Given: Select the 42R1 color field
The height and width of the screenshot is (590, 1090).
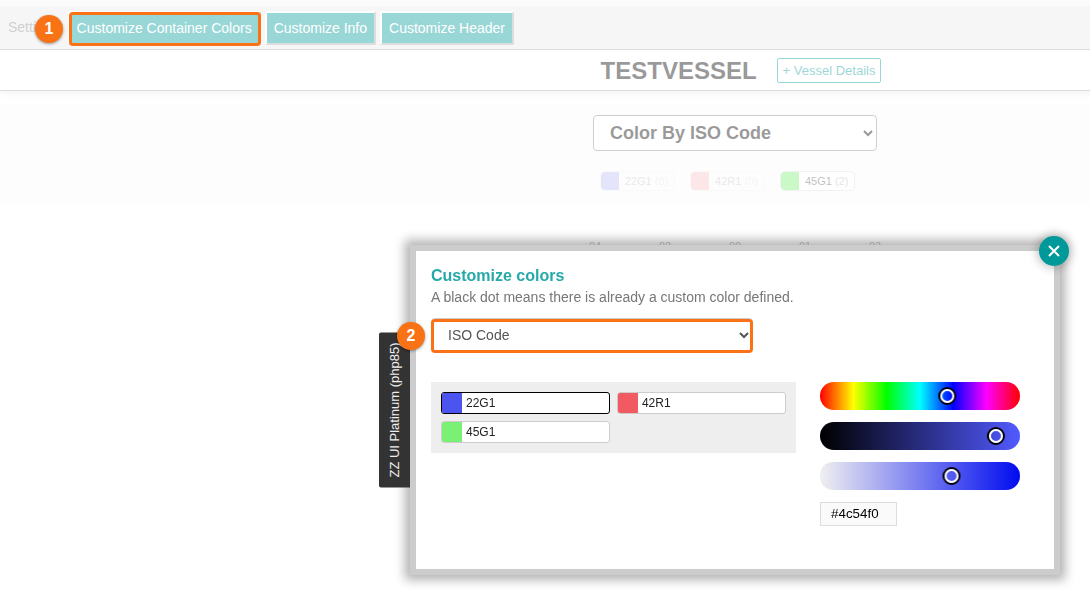Looking at the screenshot, I should tap(701, 403).
